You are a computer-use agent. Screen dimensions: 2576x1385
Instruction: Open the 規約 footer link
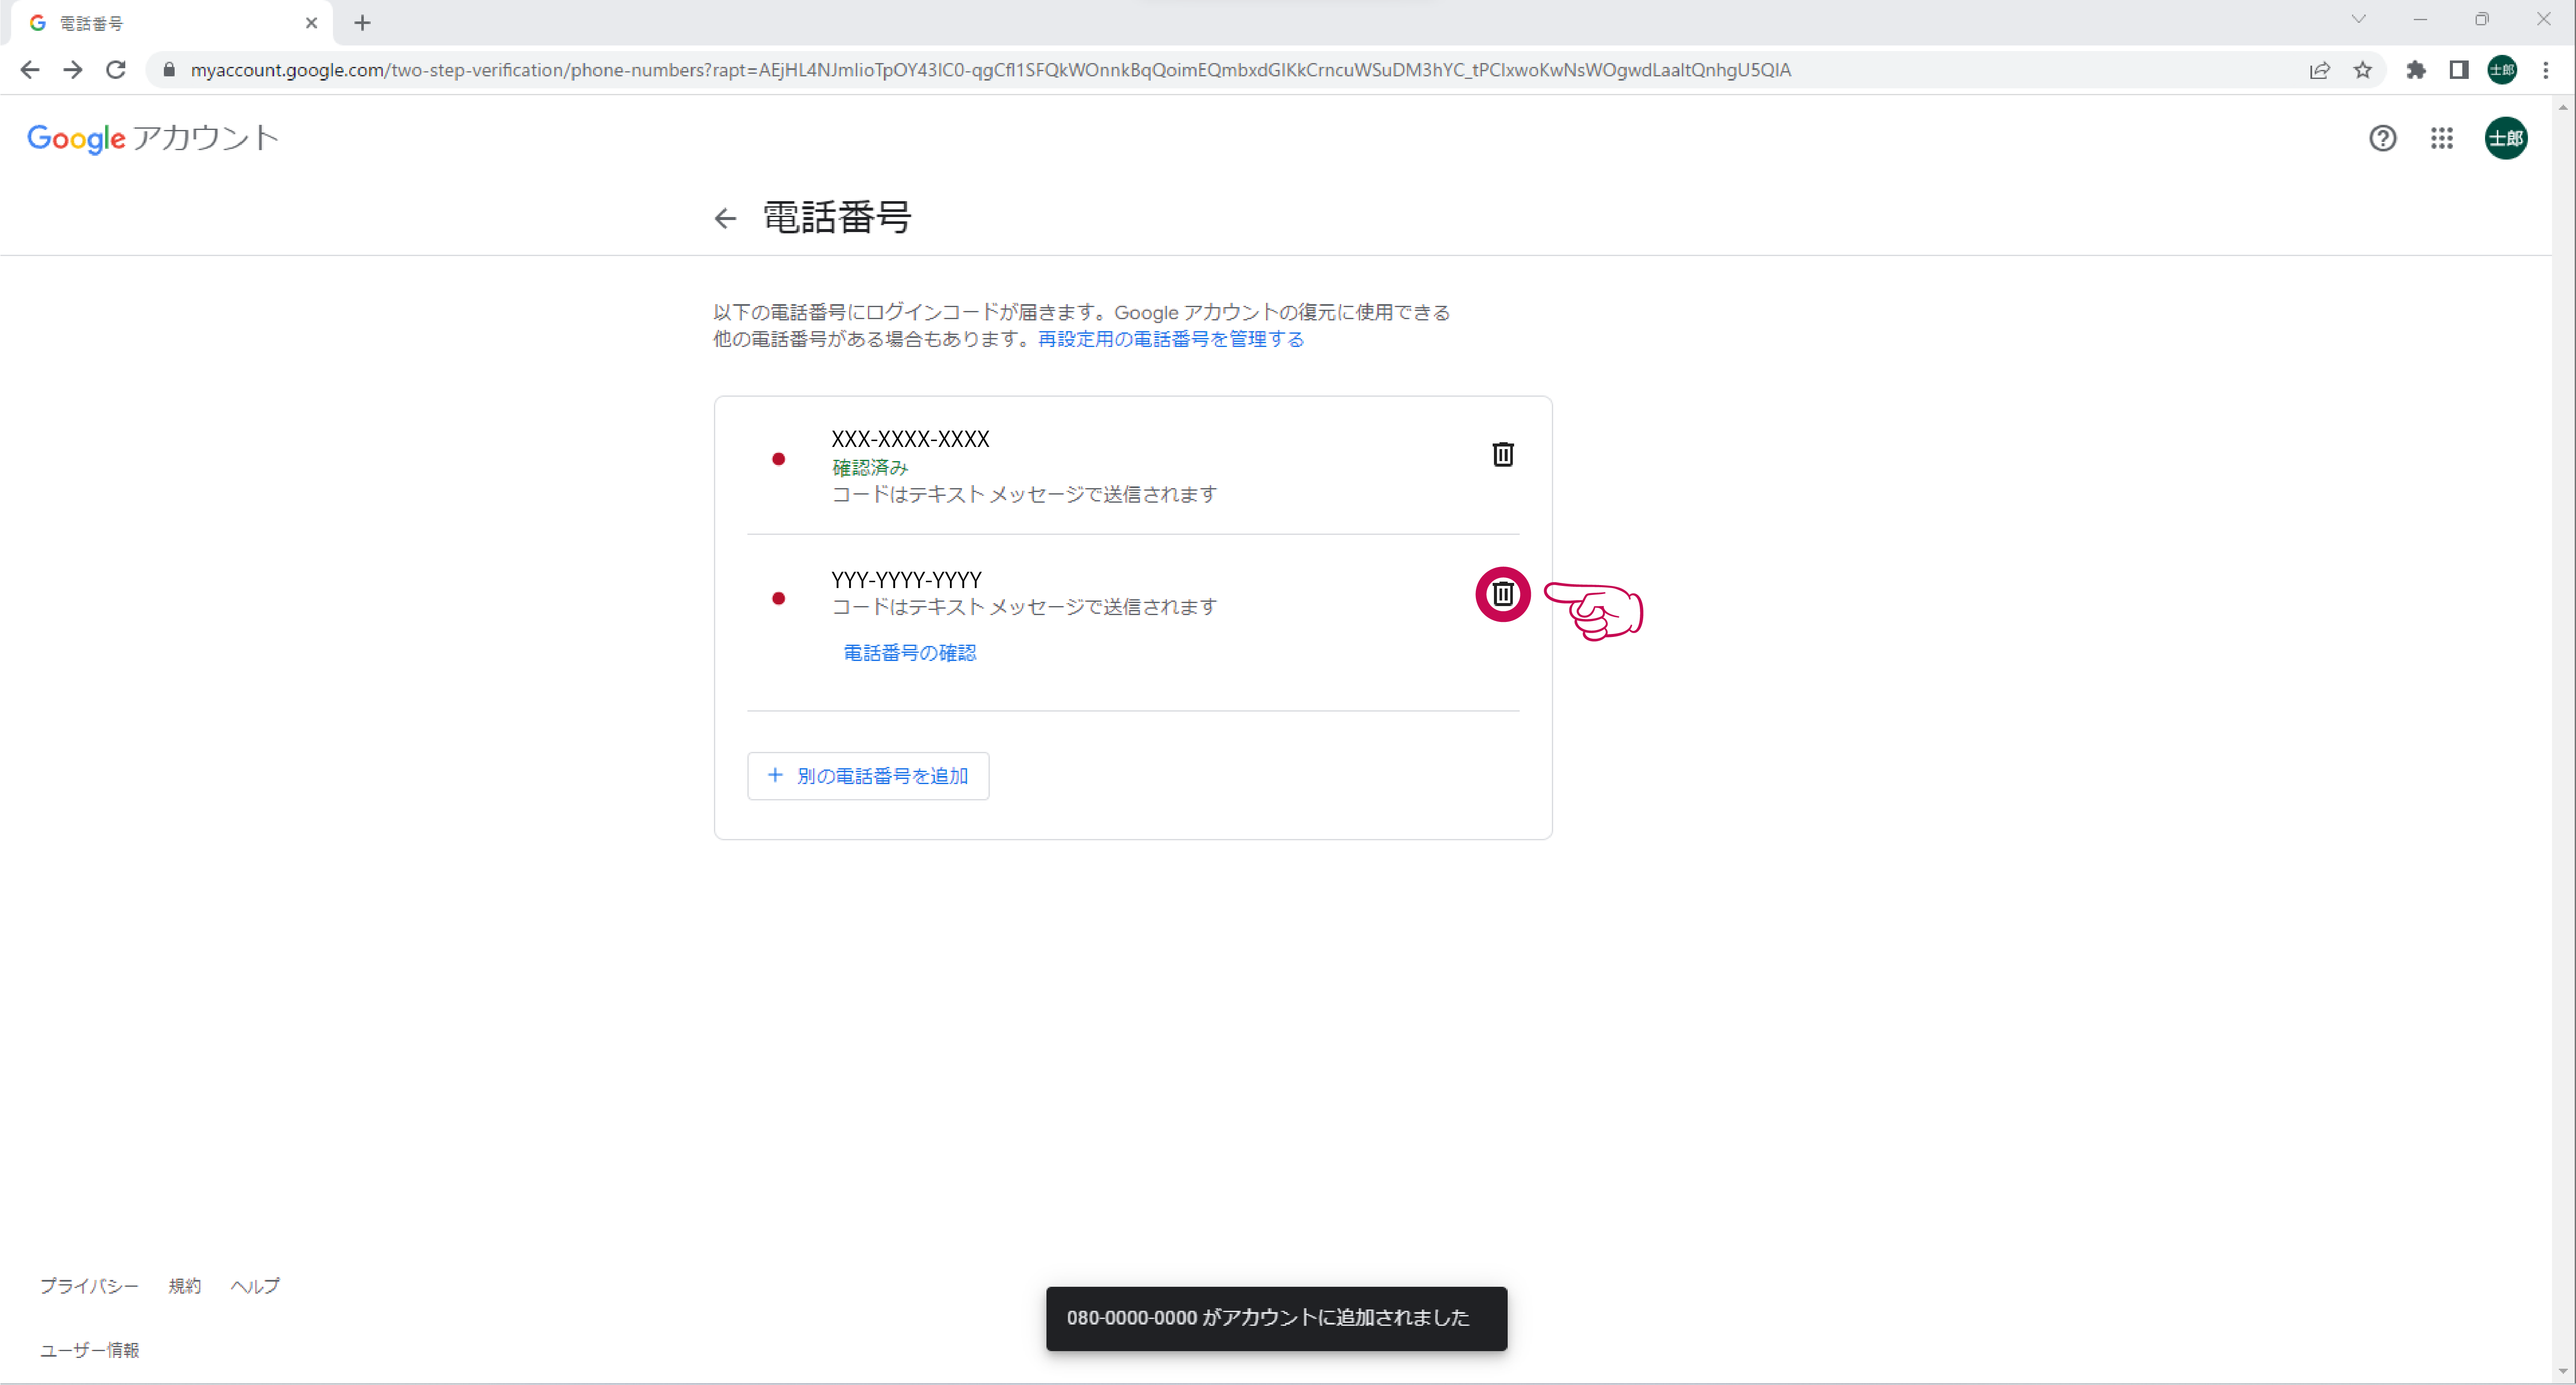coord(185,1286)
